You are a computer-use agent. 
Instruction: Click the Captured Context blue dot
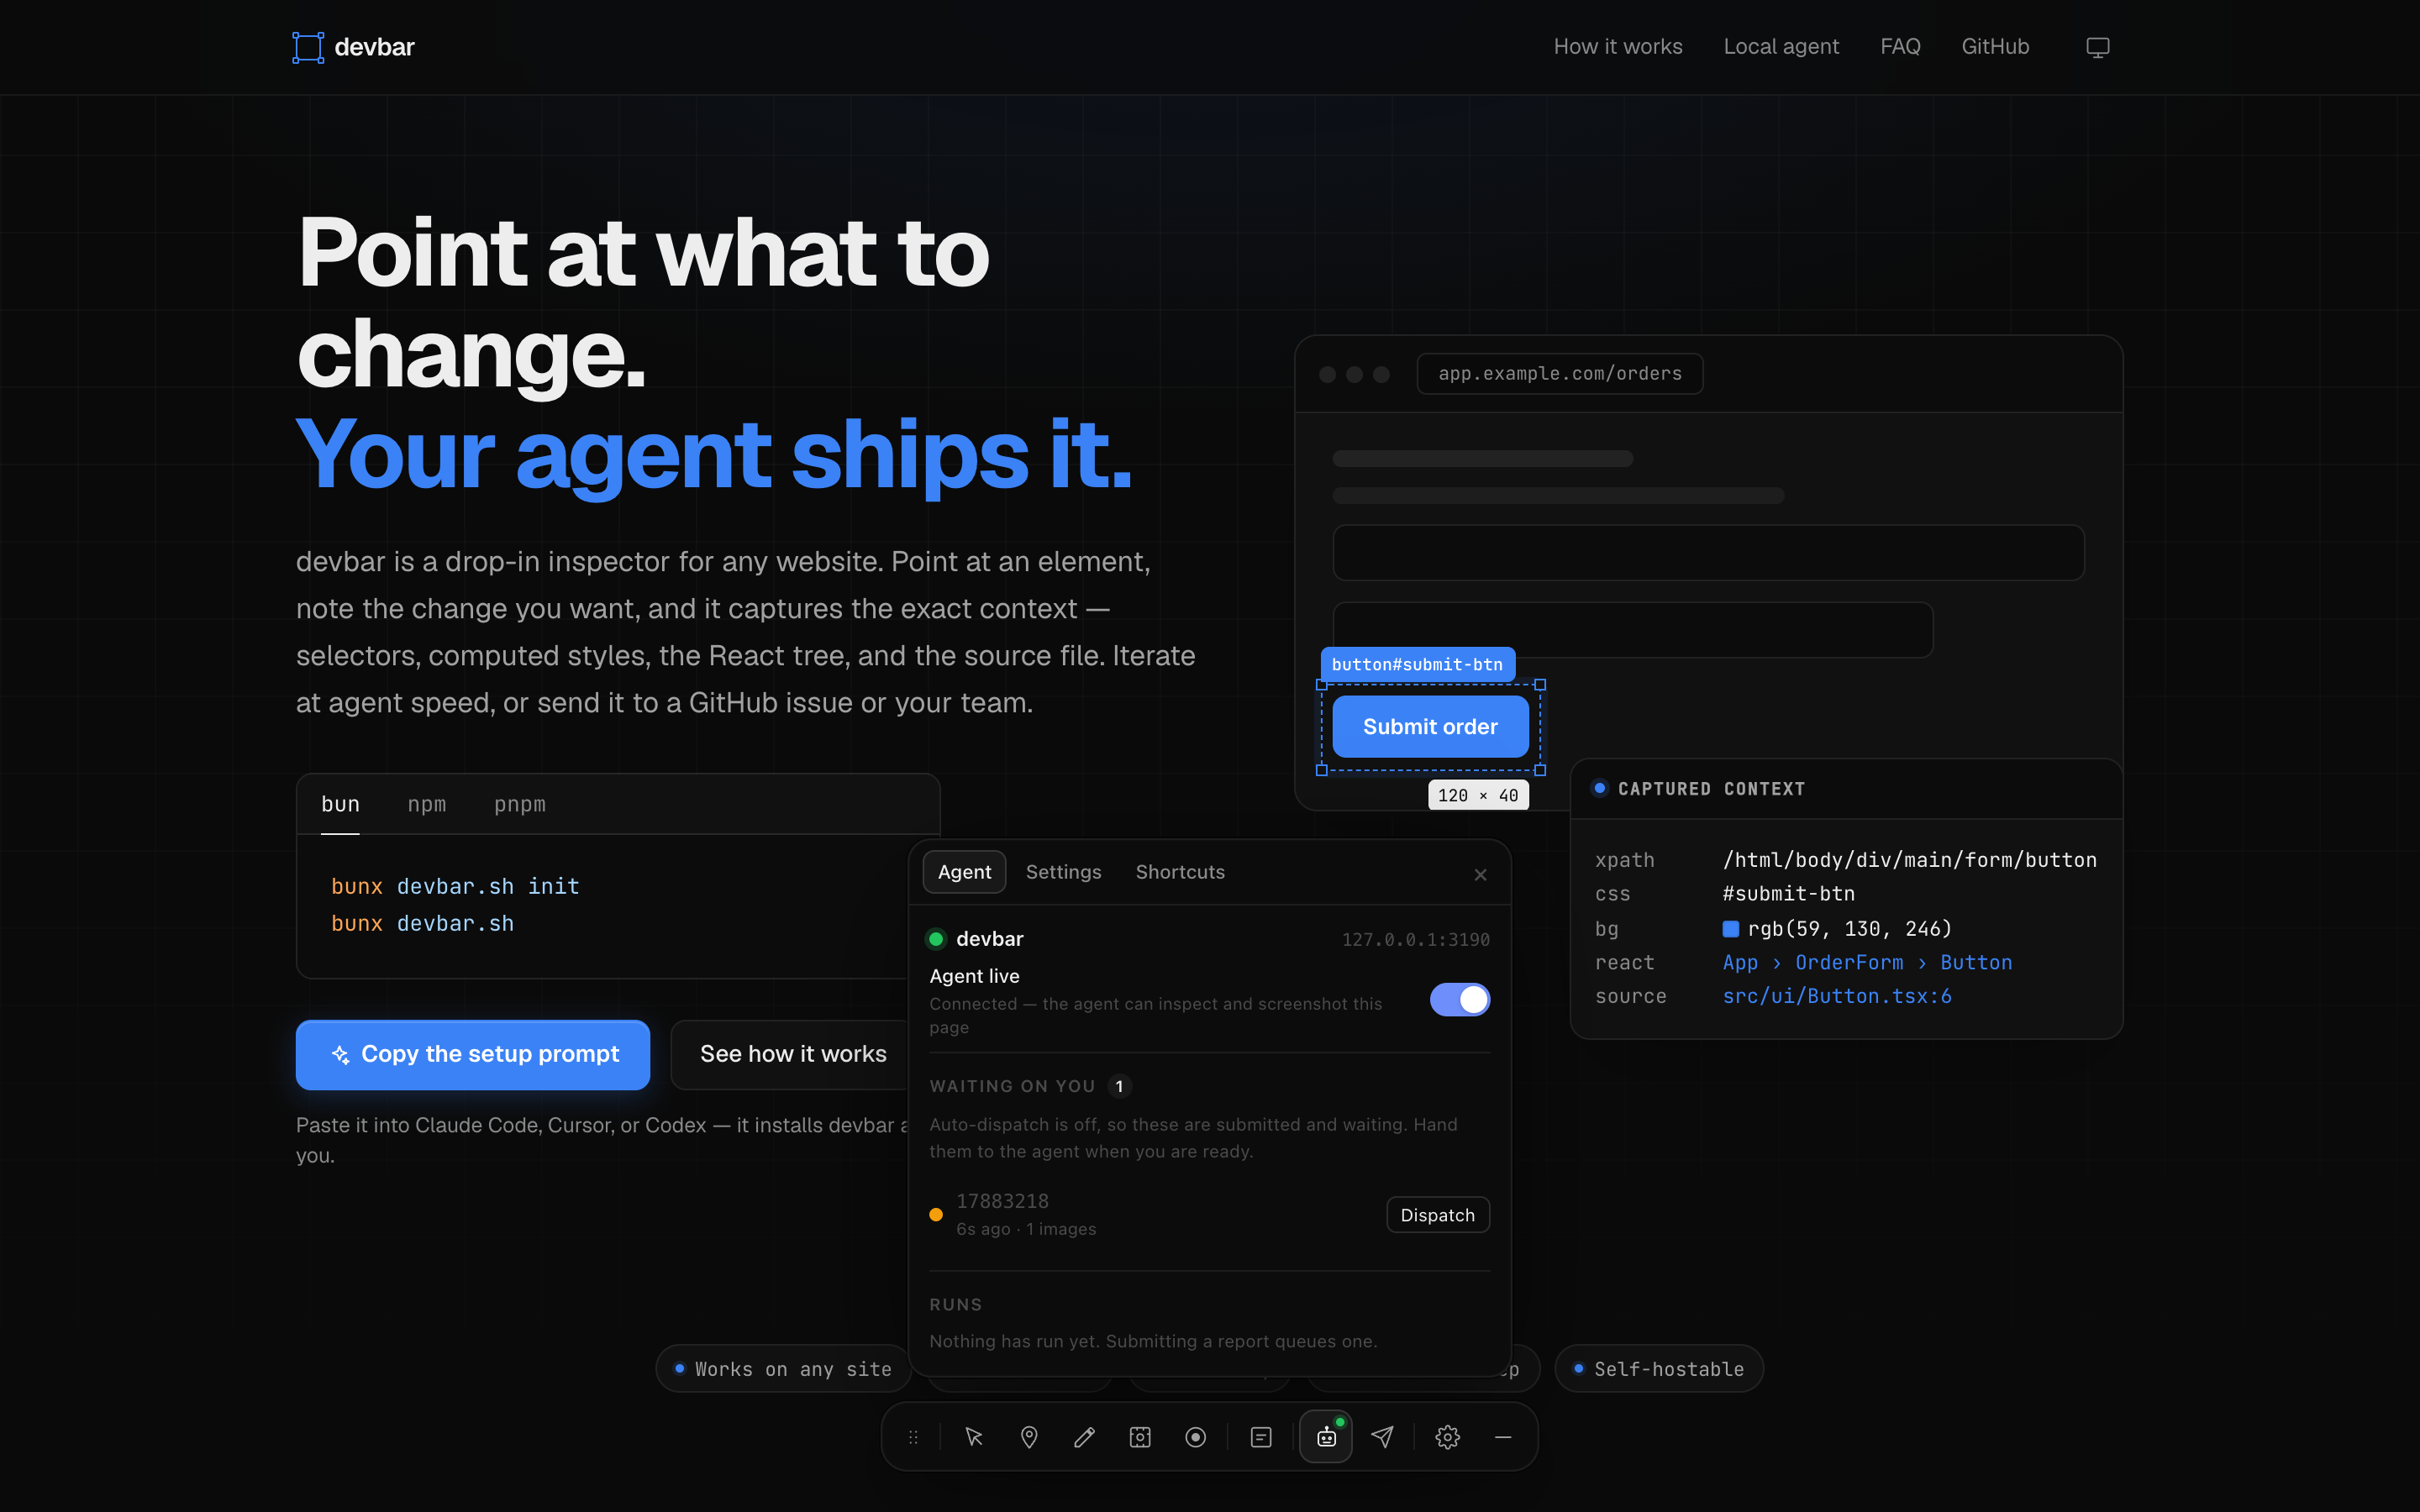coord(1599,788)
